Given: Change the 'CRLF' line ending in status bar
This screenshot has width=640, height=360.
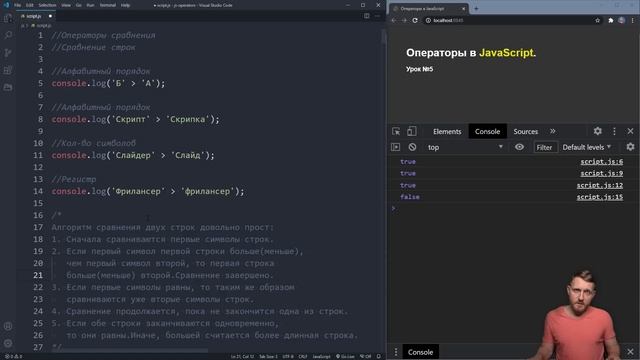Looking at the screenshot, I should click(302, 356).
